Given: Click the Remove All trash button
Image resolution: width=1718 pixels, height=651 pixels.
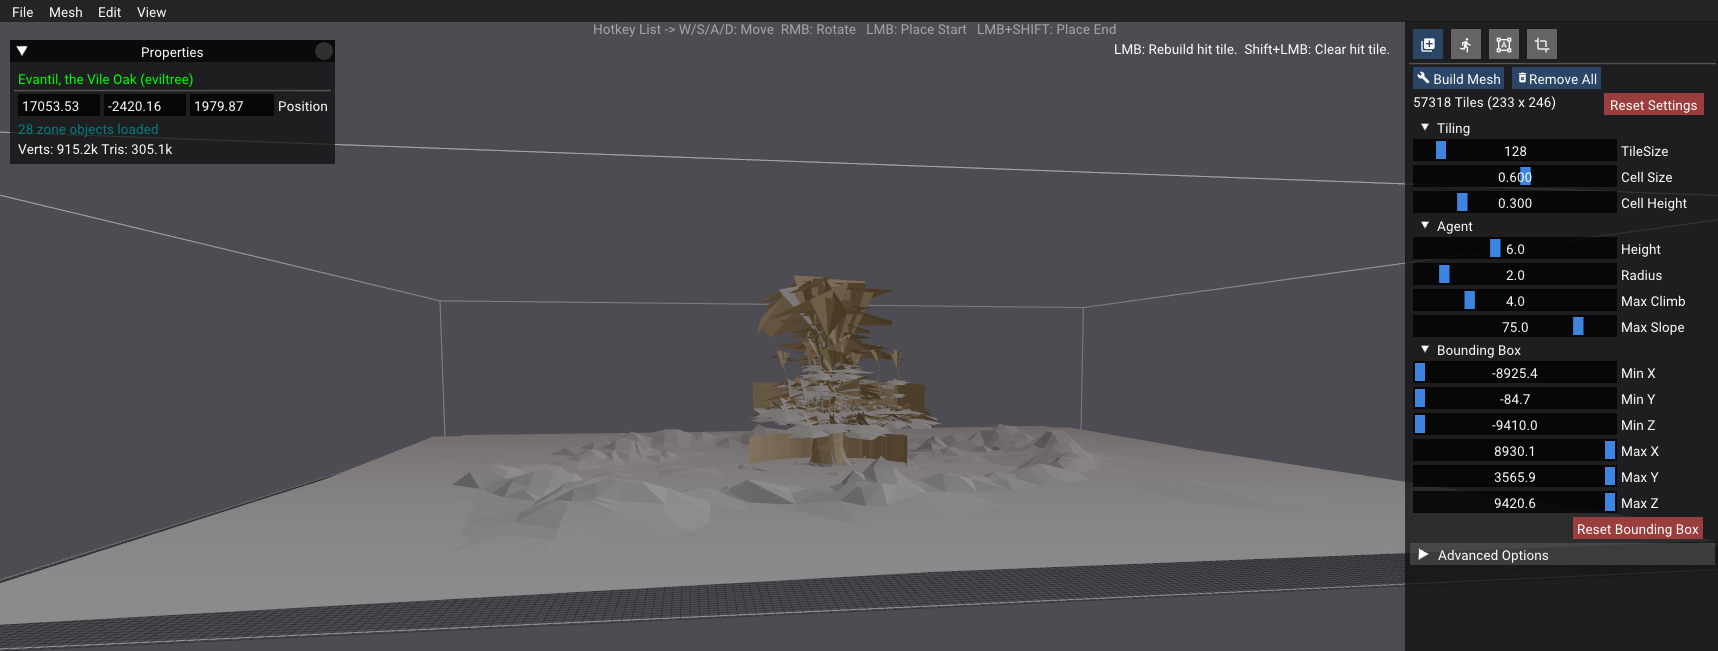Looking at the screenshot, I should pos(1556,79).
